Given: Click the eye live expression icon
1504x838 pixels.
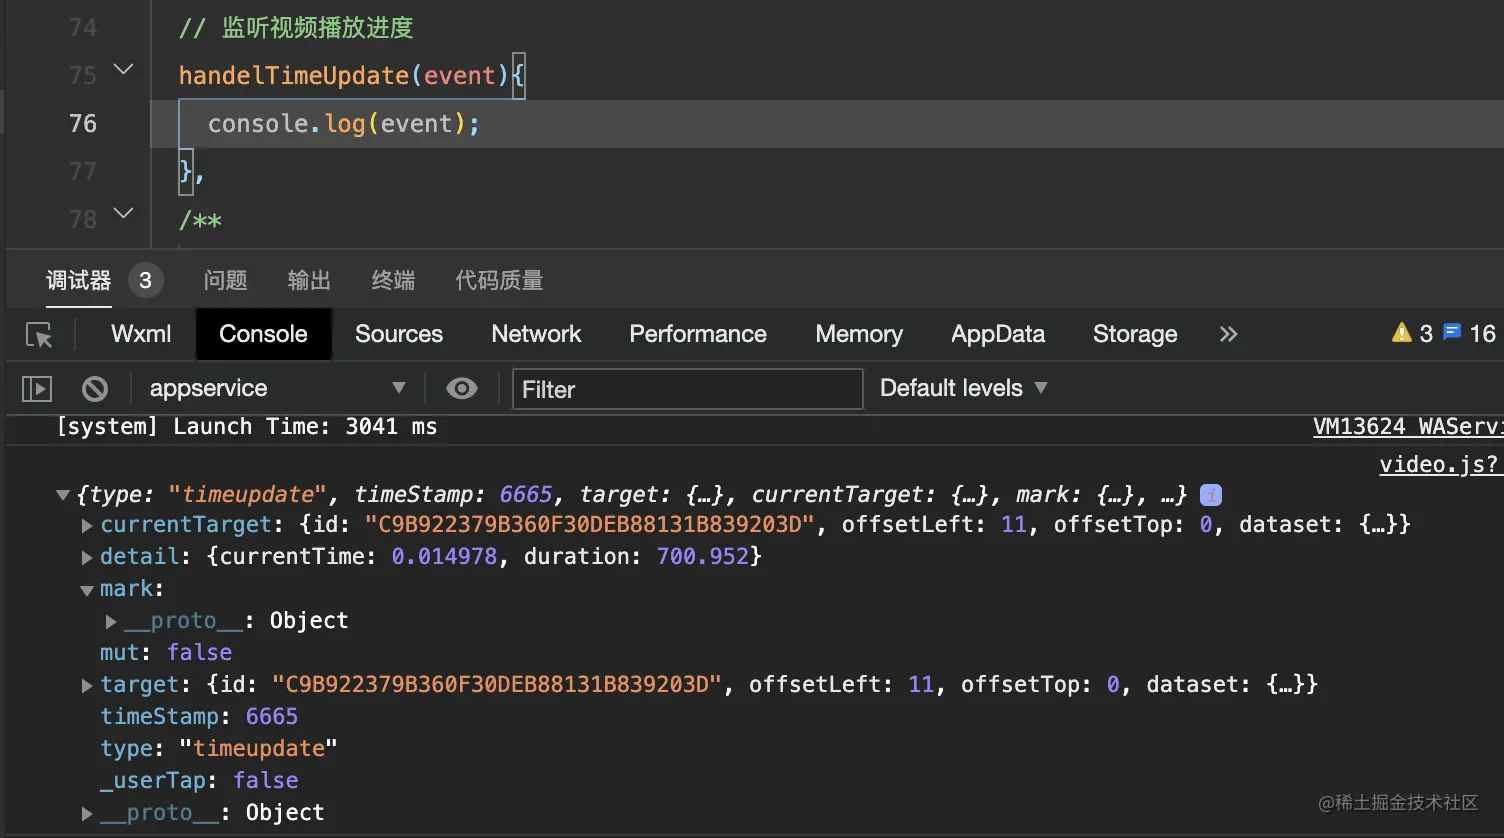Looking at the screenshot, I should click(x=461, y=388).
